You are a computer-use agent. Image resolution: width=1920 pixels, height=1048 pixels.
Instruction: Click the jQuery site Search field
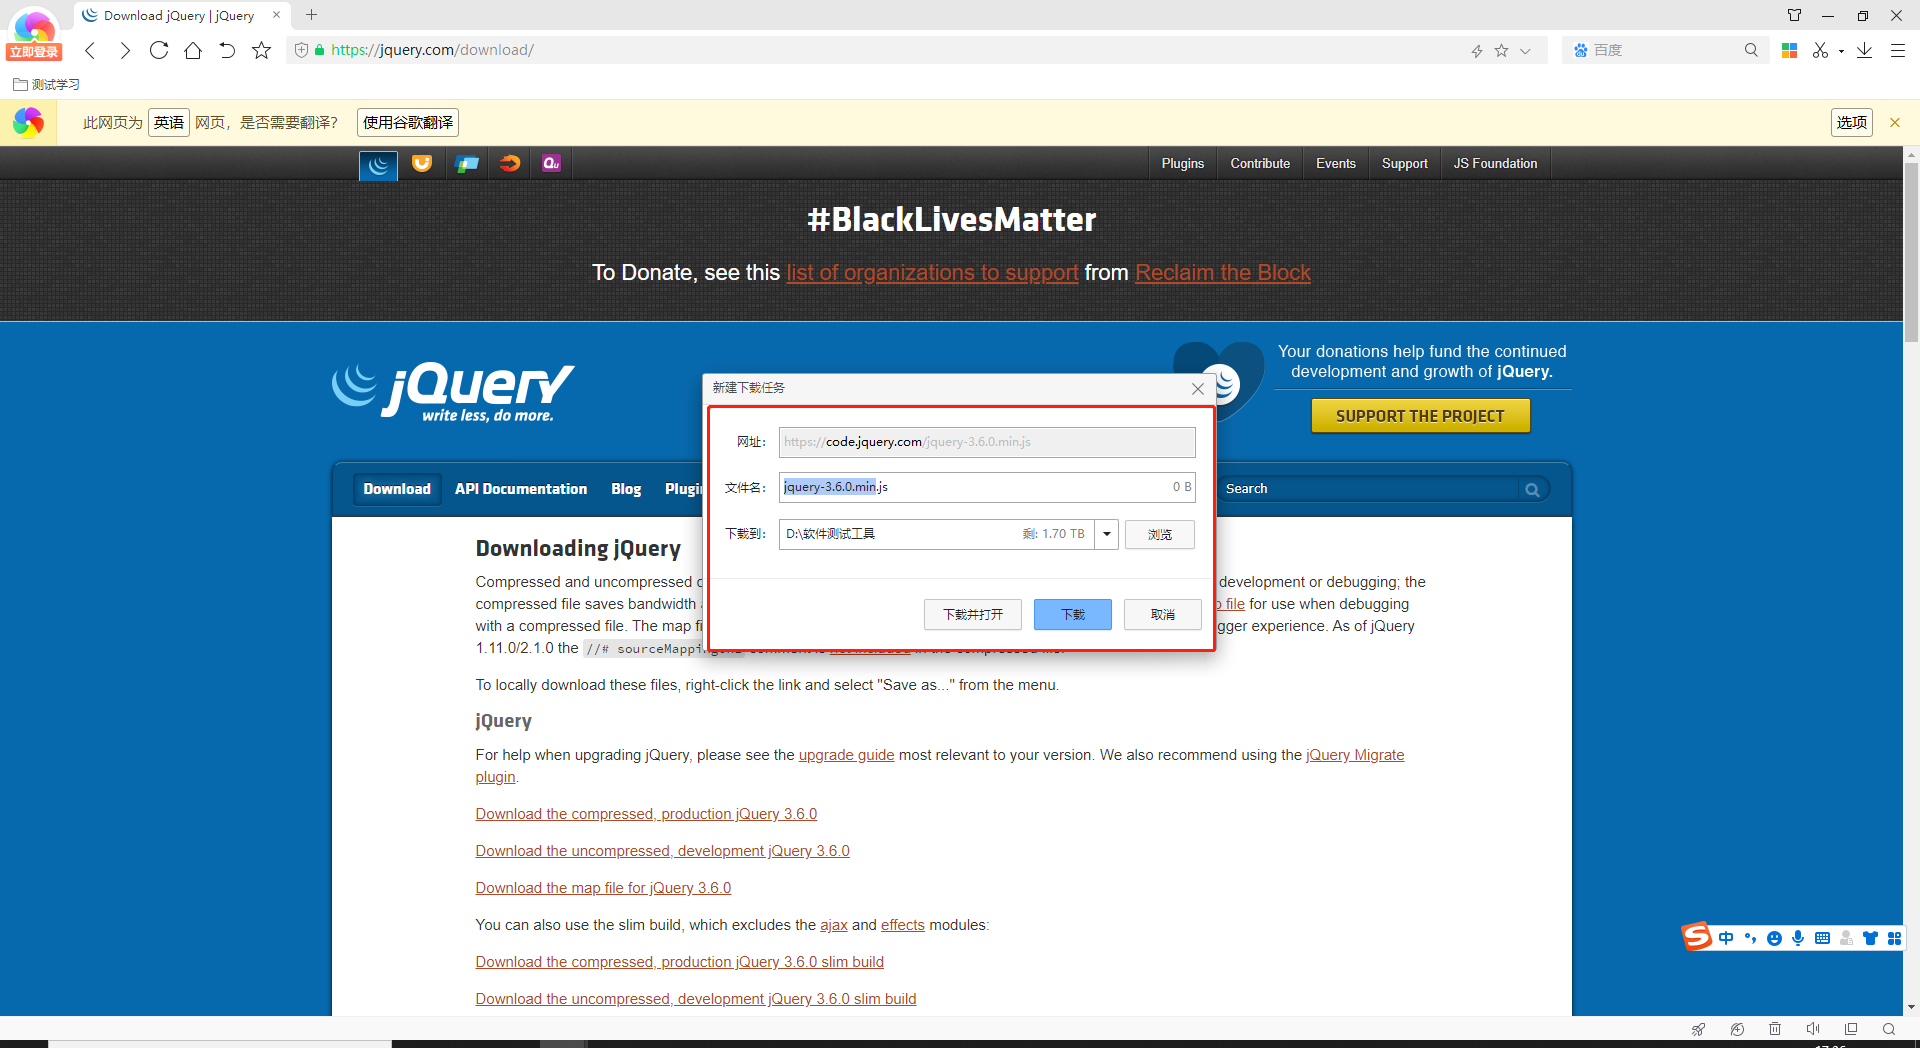[x=1370, y=489]
